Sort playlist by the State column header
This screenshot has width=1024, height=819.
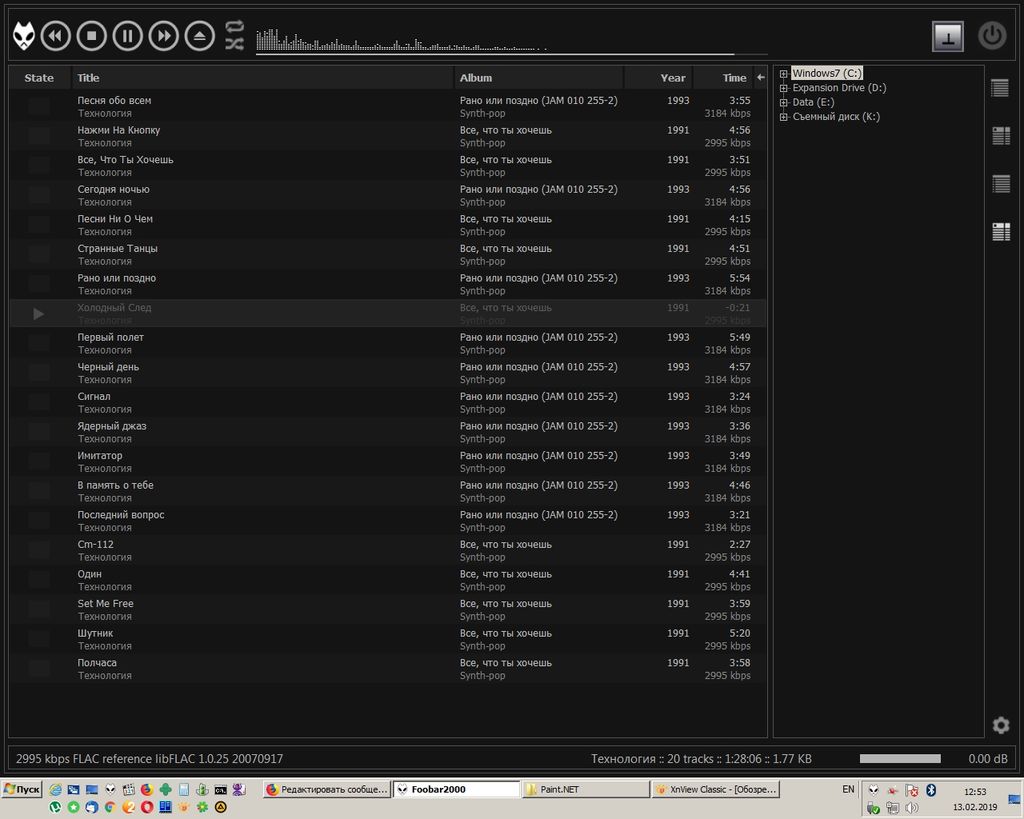(39, 78)
